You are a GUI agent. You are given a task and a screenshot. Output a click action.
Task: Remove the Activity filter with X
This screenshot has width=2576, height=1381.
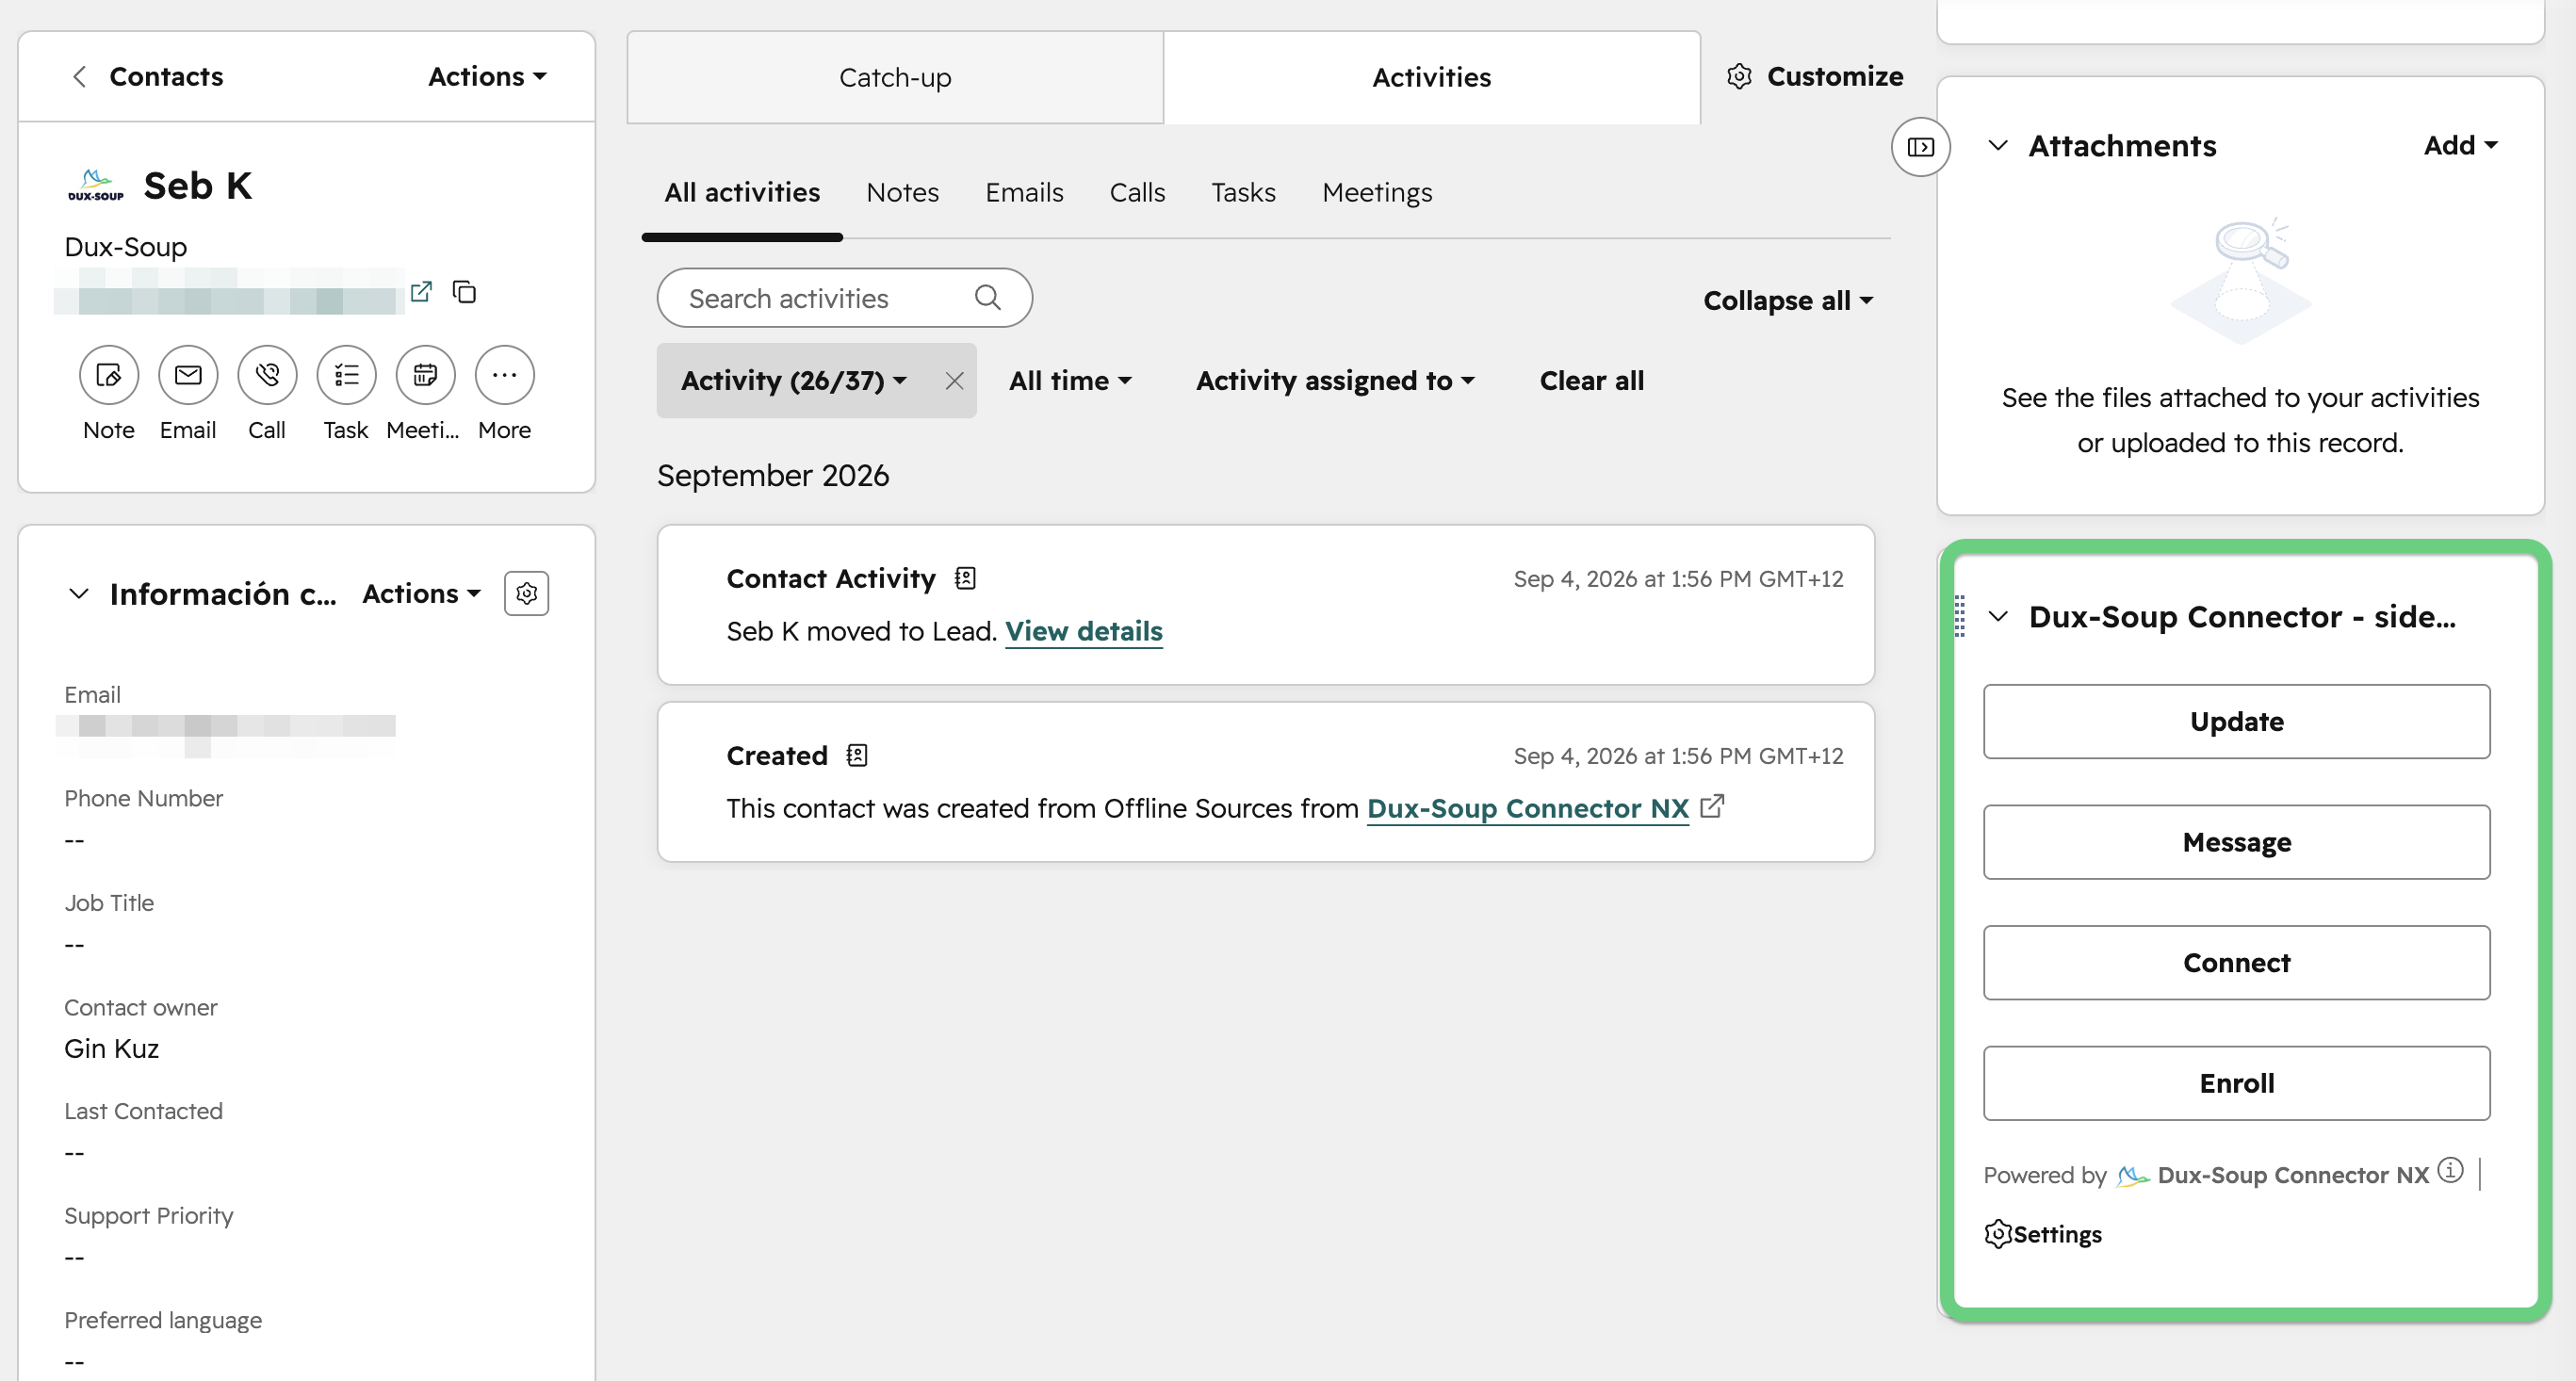pyautogui.click(x=954, y=381)
